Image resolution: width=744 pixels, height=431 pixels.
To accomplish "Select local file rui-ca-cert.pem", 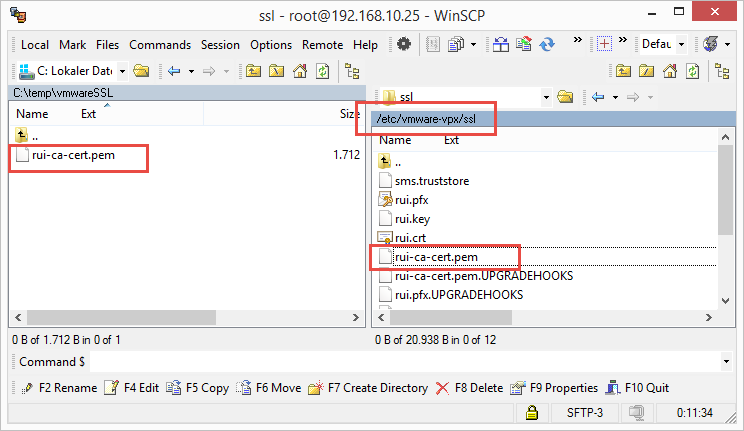I will [73, 155].
